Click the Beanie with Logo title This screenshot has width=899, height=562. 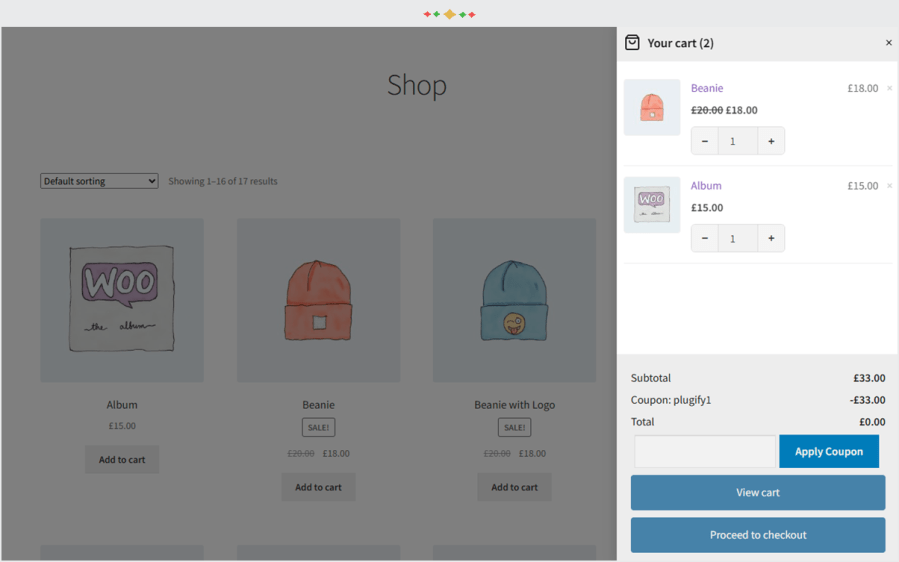point(514,405)
